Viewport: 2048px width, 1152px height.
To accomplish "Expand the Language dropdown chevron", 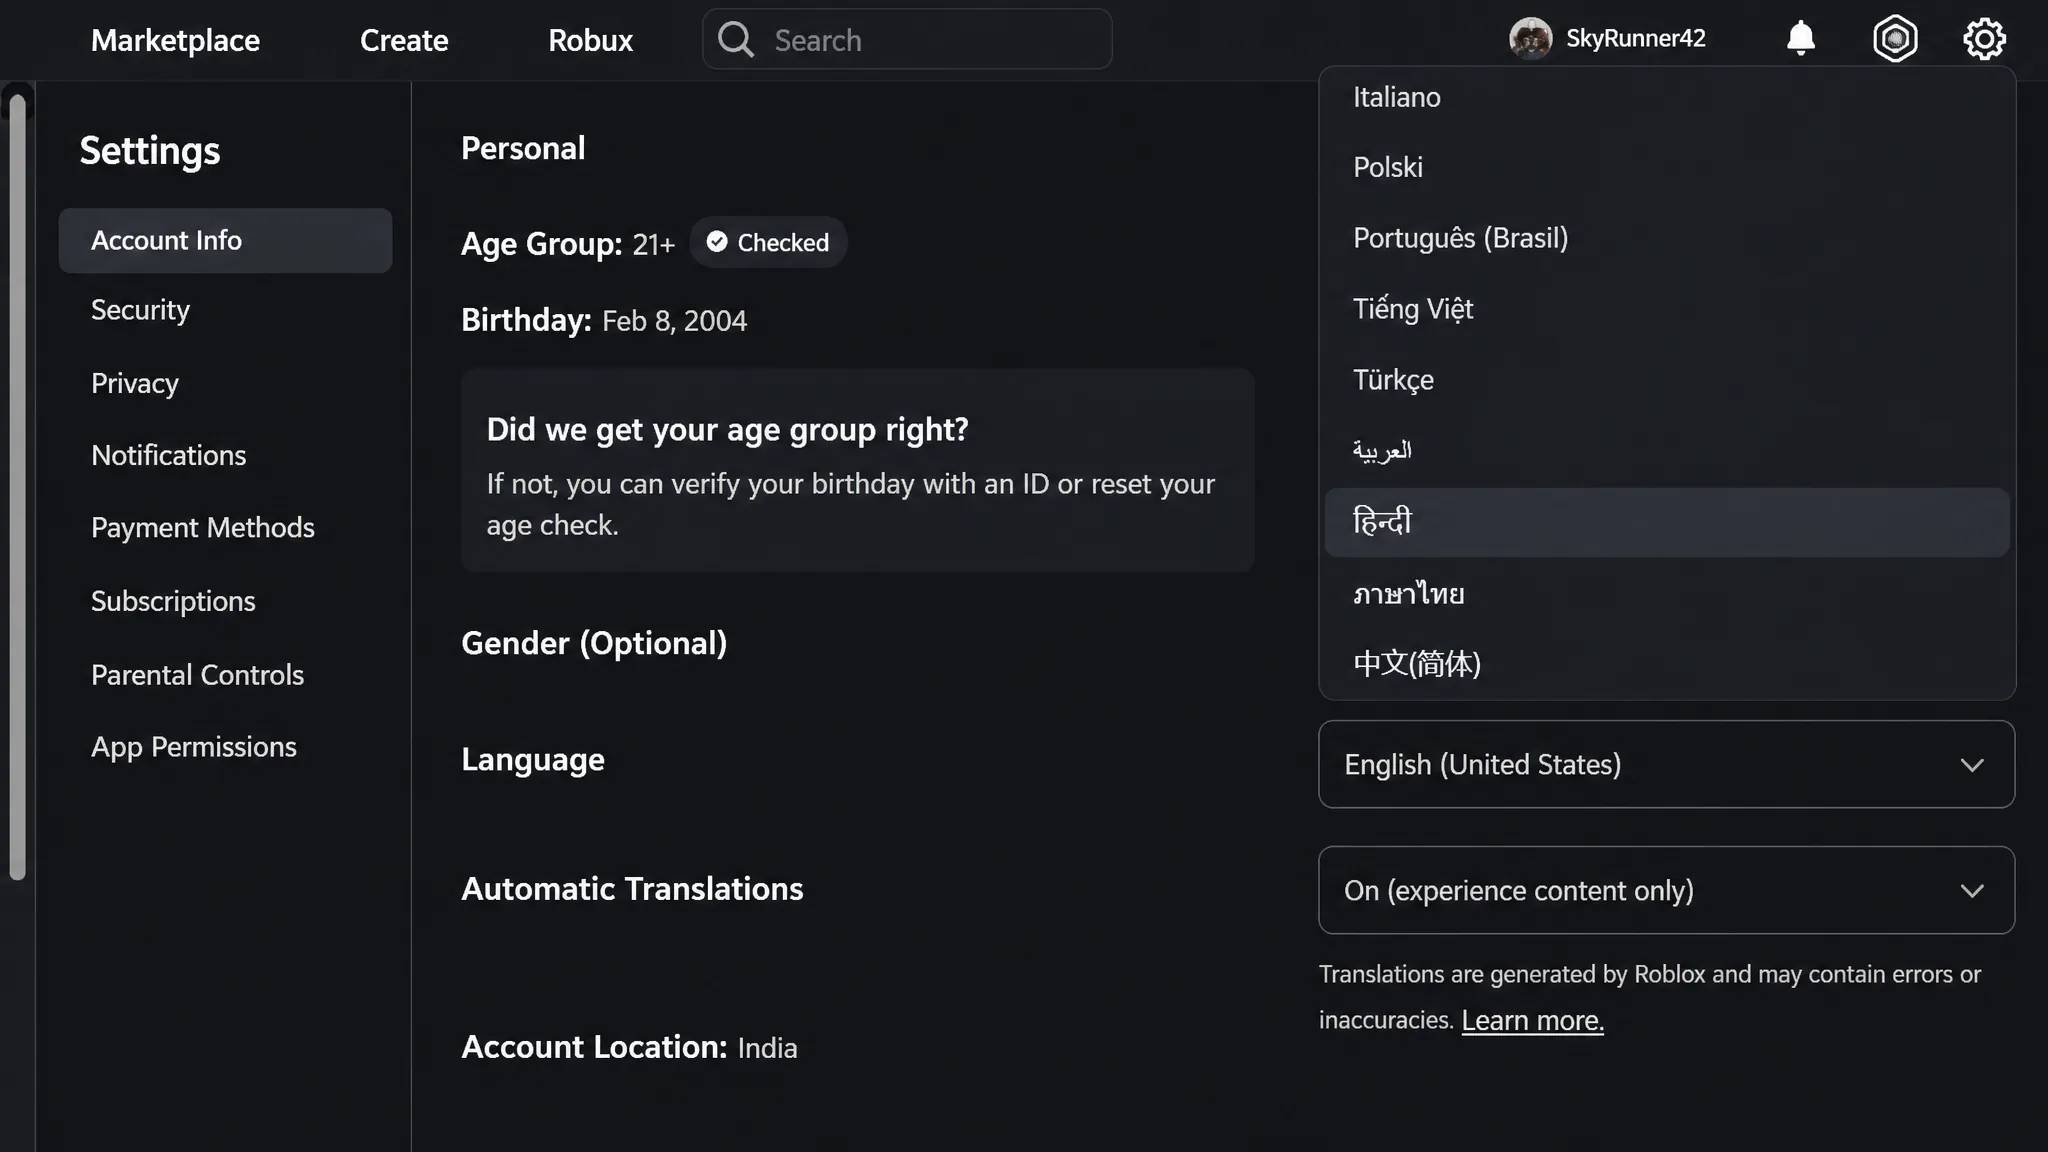I will coord(1971,765).
